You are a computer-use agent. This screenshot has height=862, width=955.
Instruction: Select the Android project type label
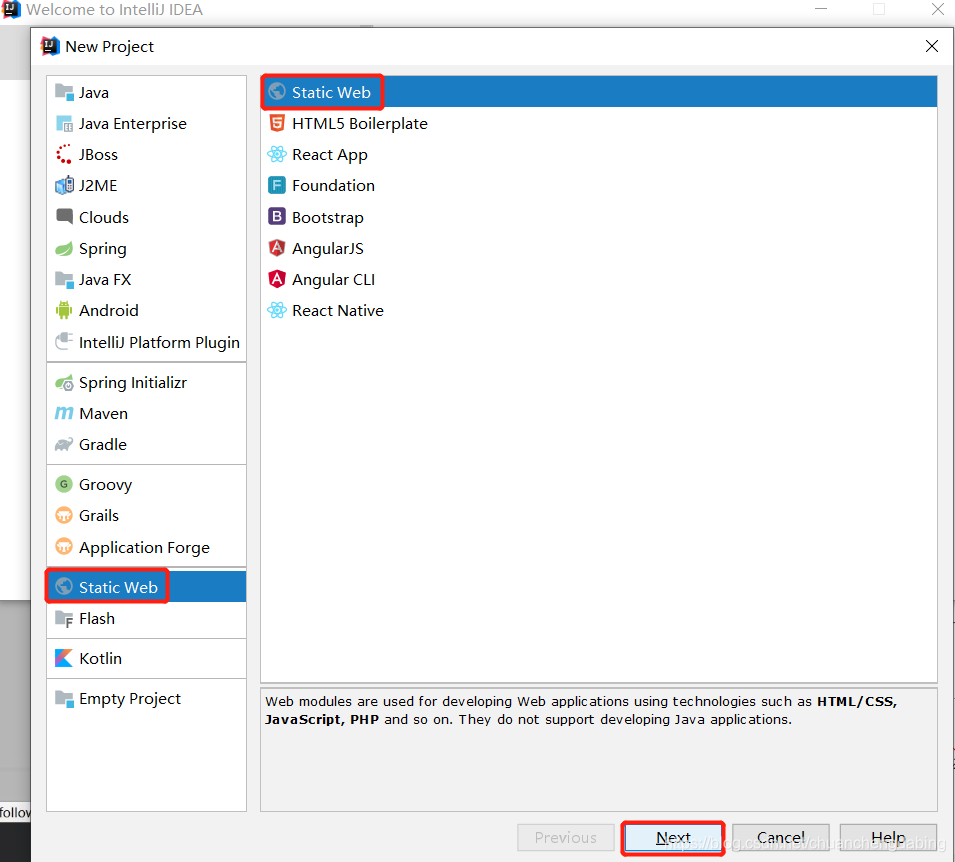109,311
